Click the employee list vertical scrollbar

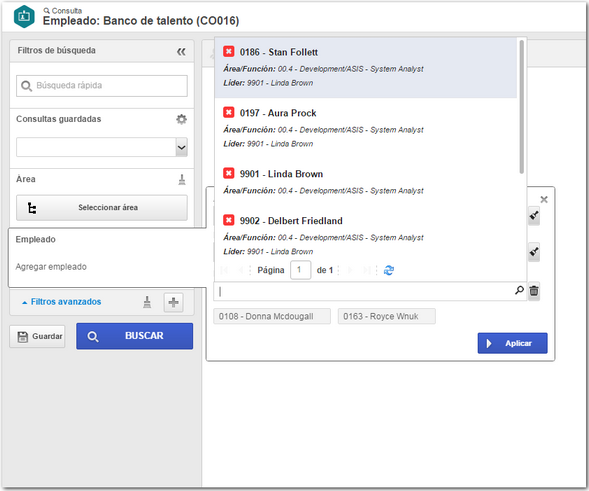(x=521, y=107)
